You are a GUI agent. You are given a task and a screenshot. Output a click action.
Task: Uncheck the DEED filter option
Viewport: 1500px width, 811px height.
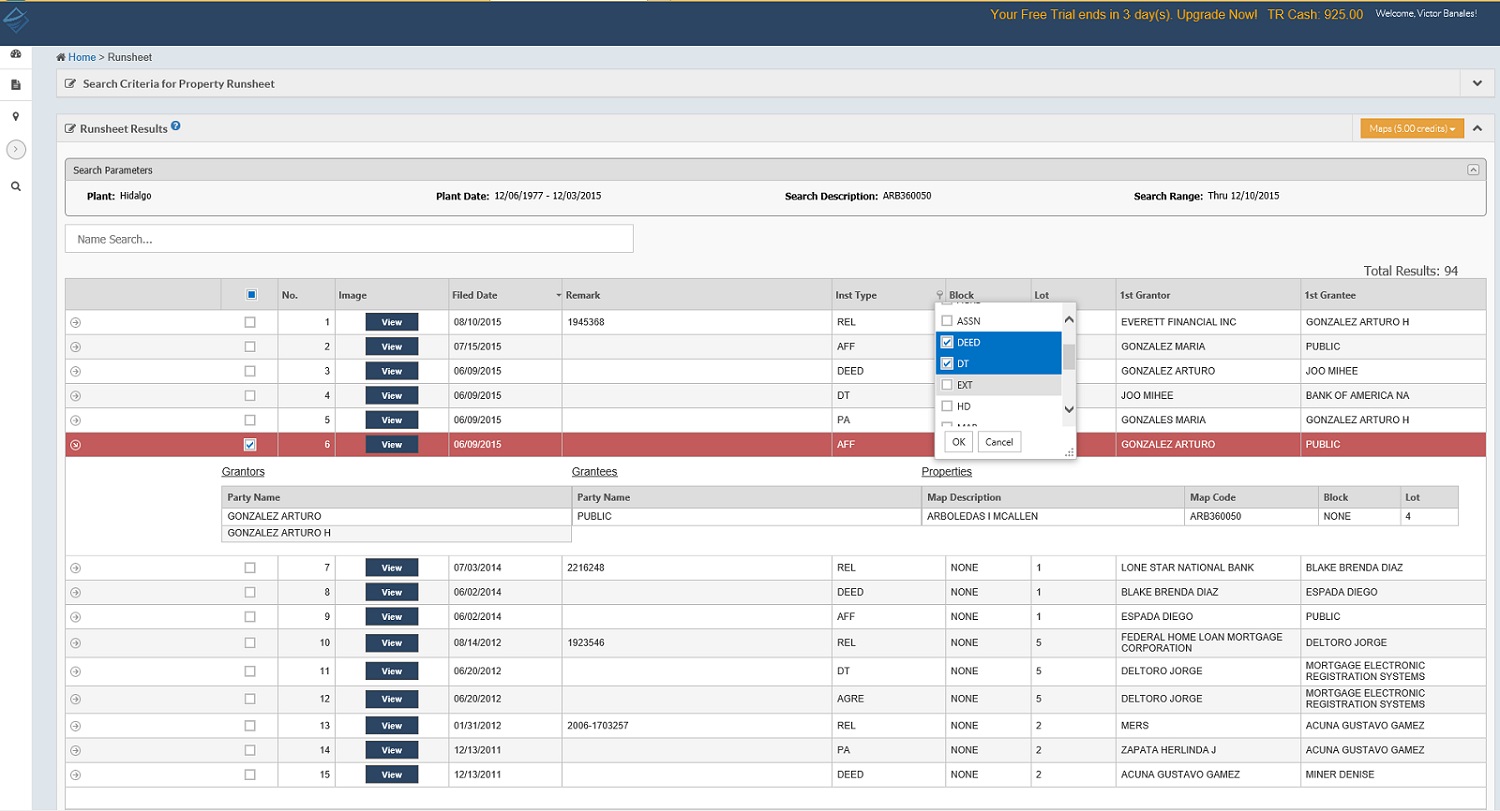pos(947,342)
